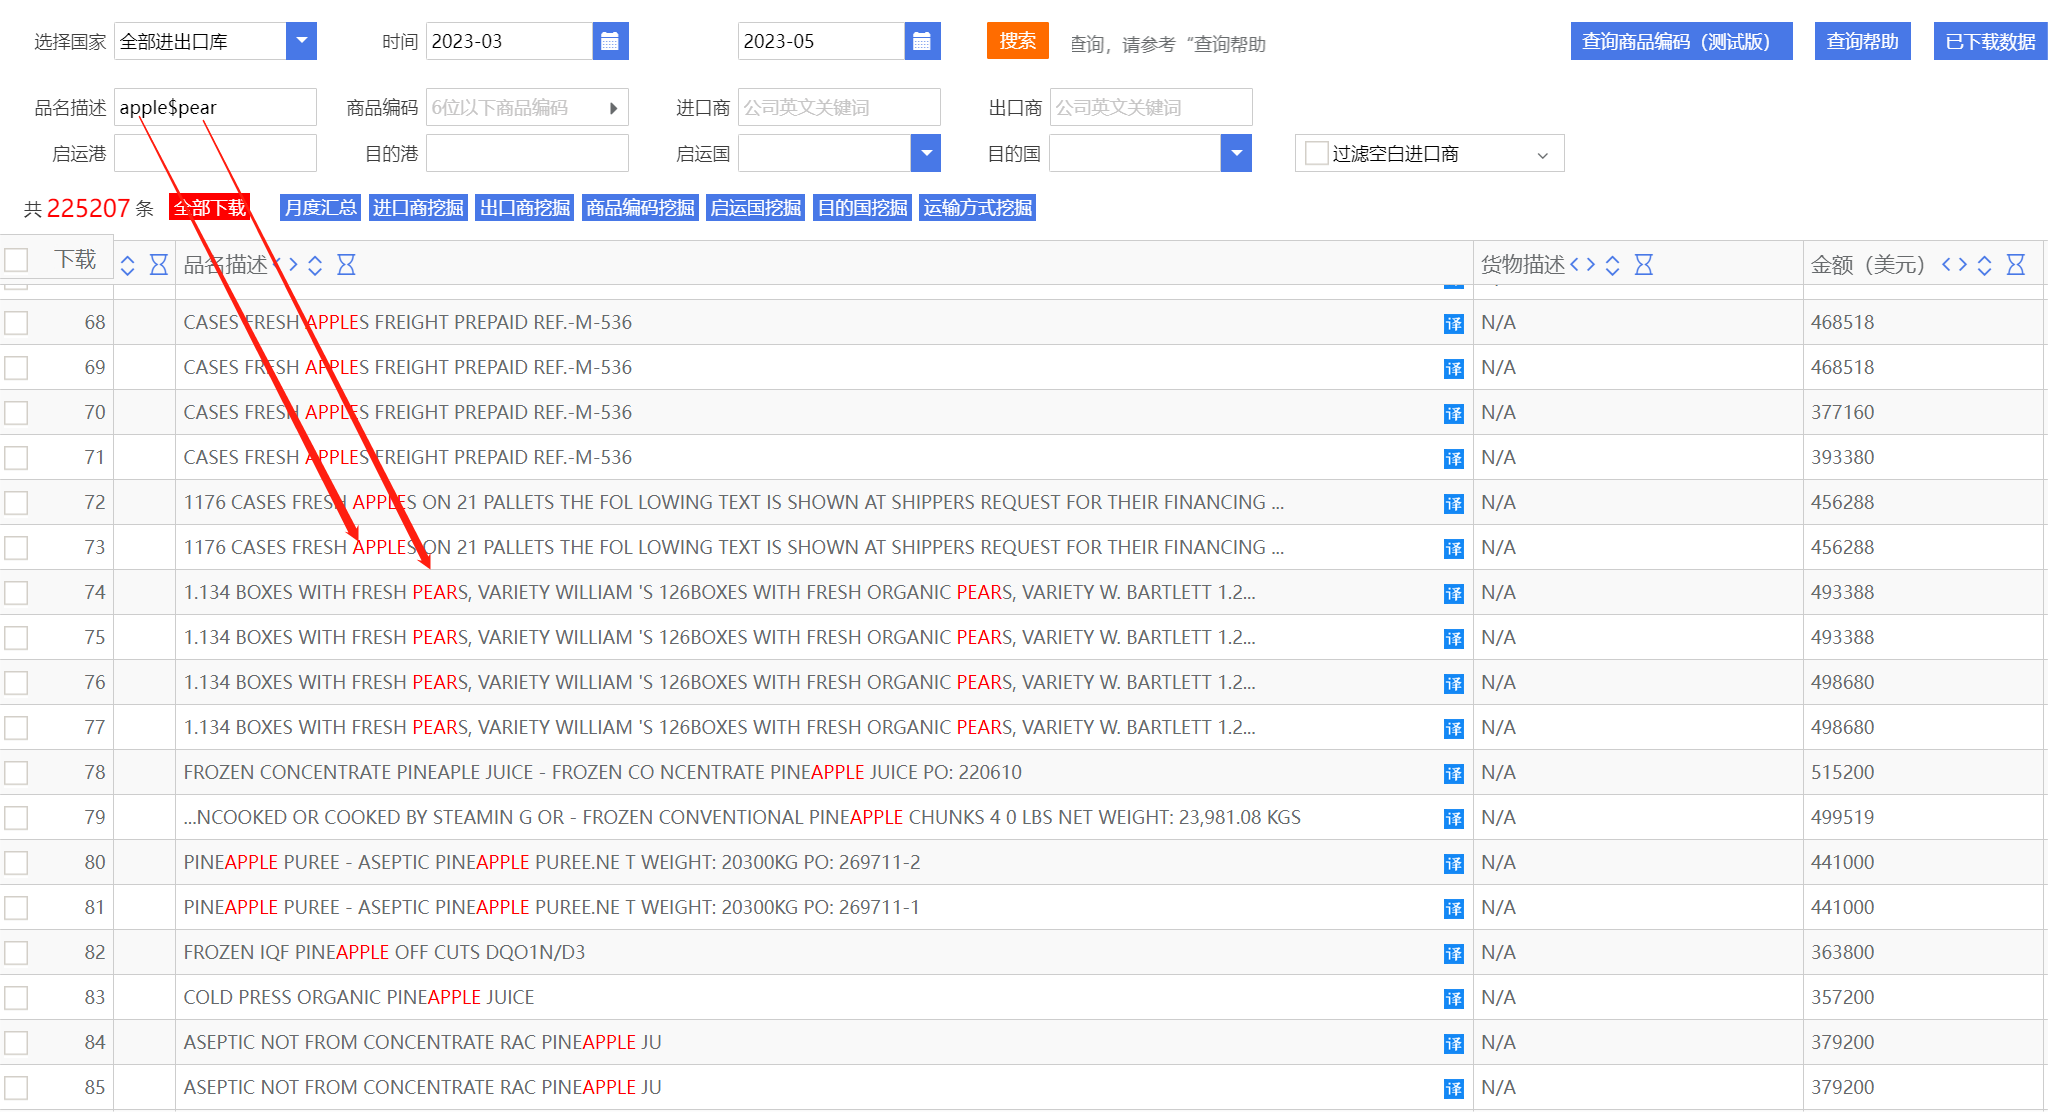The width and height of the screenshot is (2048, 1112).
Task: Open the 运输方式挖掘 tab
Action: [977, 208]
